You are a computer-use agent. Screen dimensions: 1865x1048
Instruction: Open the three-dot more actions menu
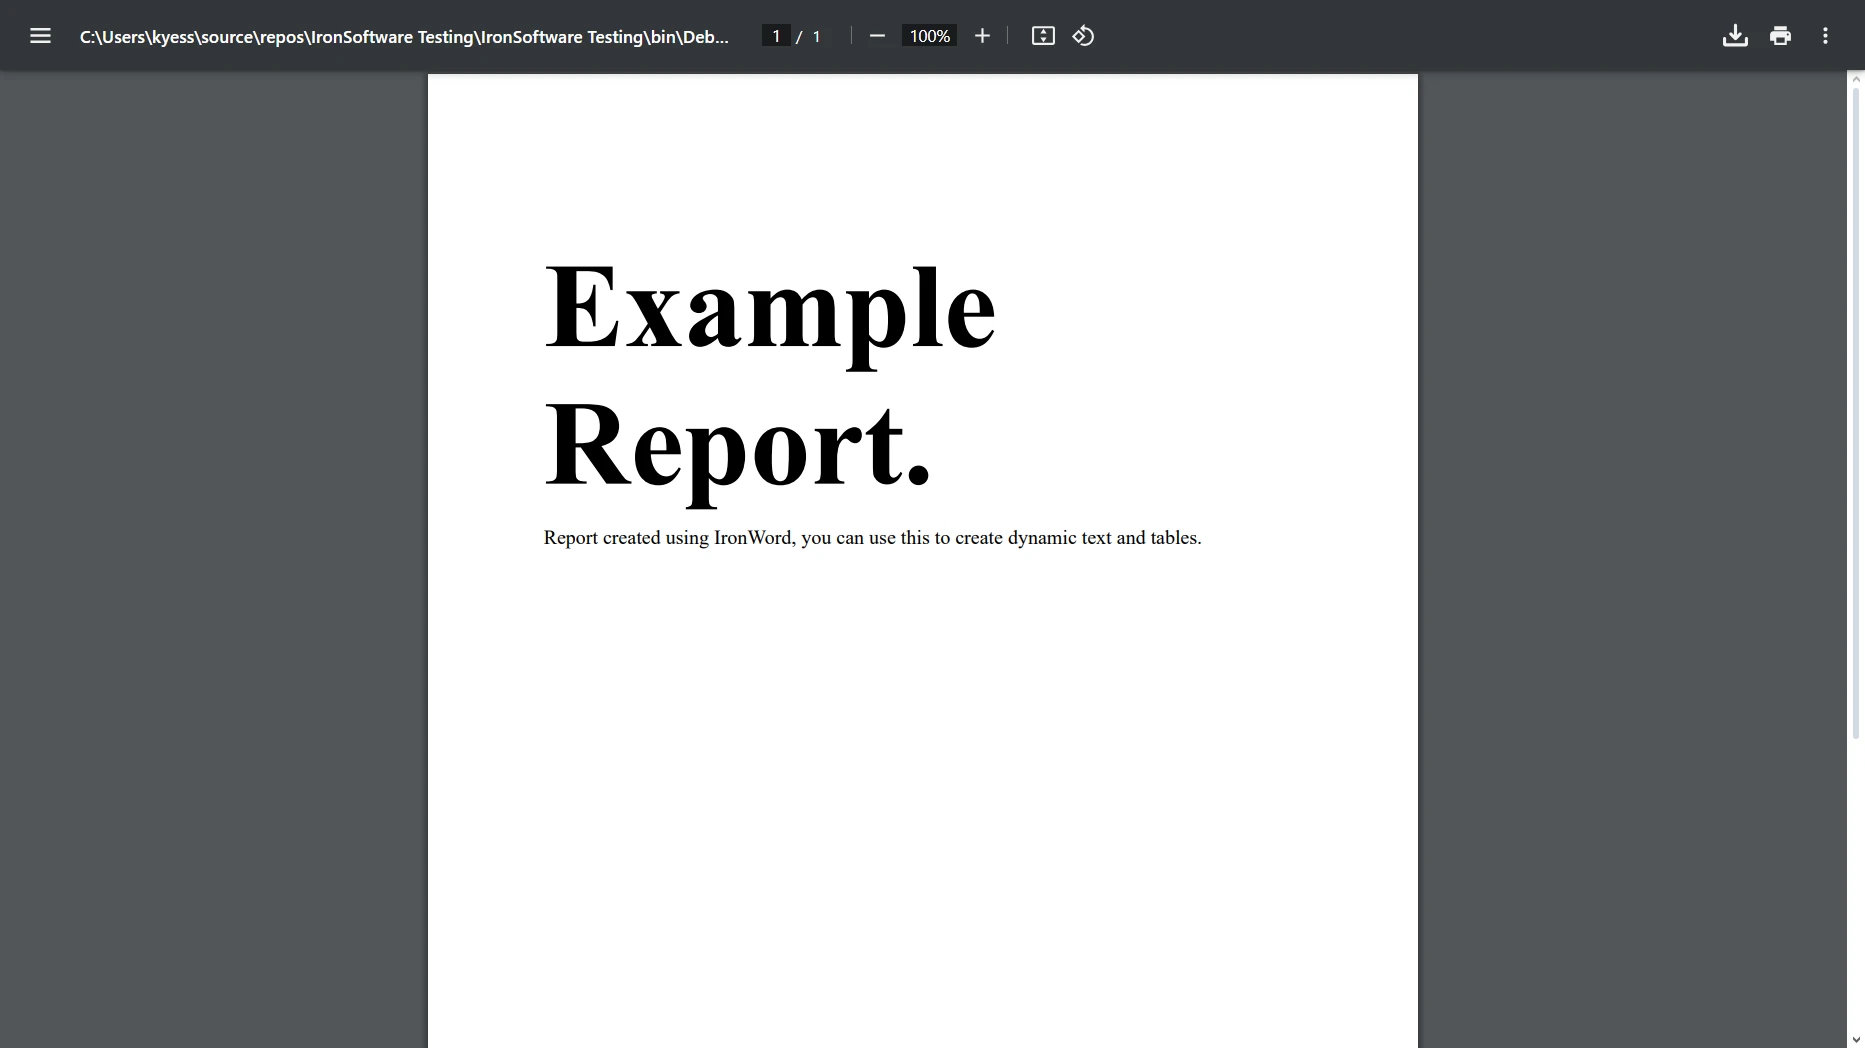[x=1825, y=36]
